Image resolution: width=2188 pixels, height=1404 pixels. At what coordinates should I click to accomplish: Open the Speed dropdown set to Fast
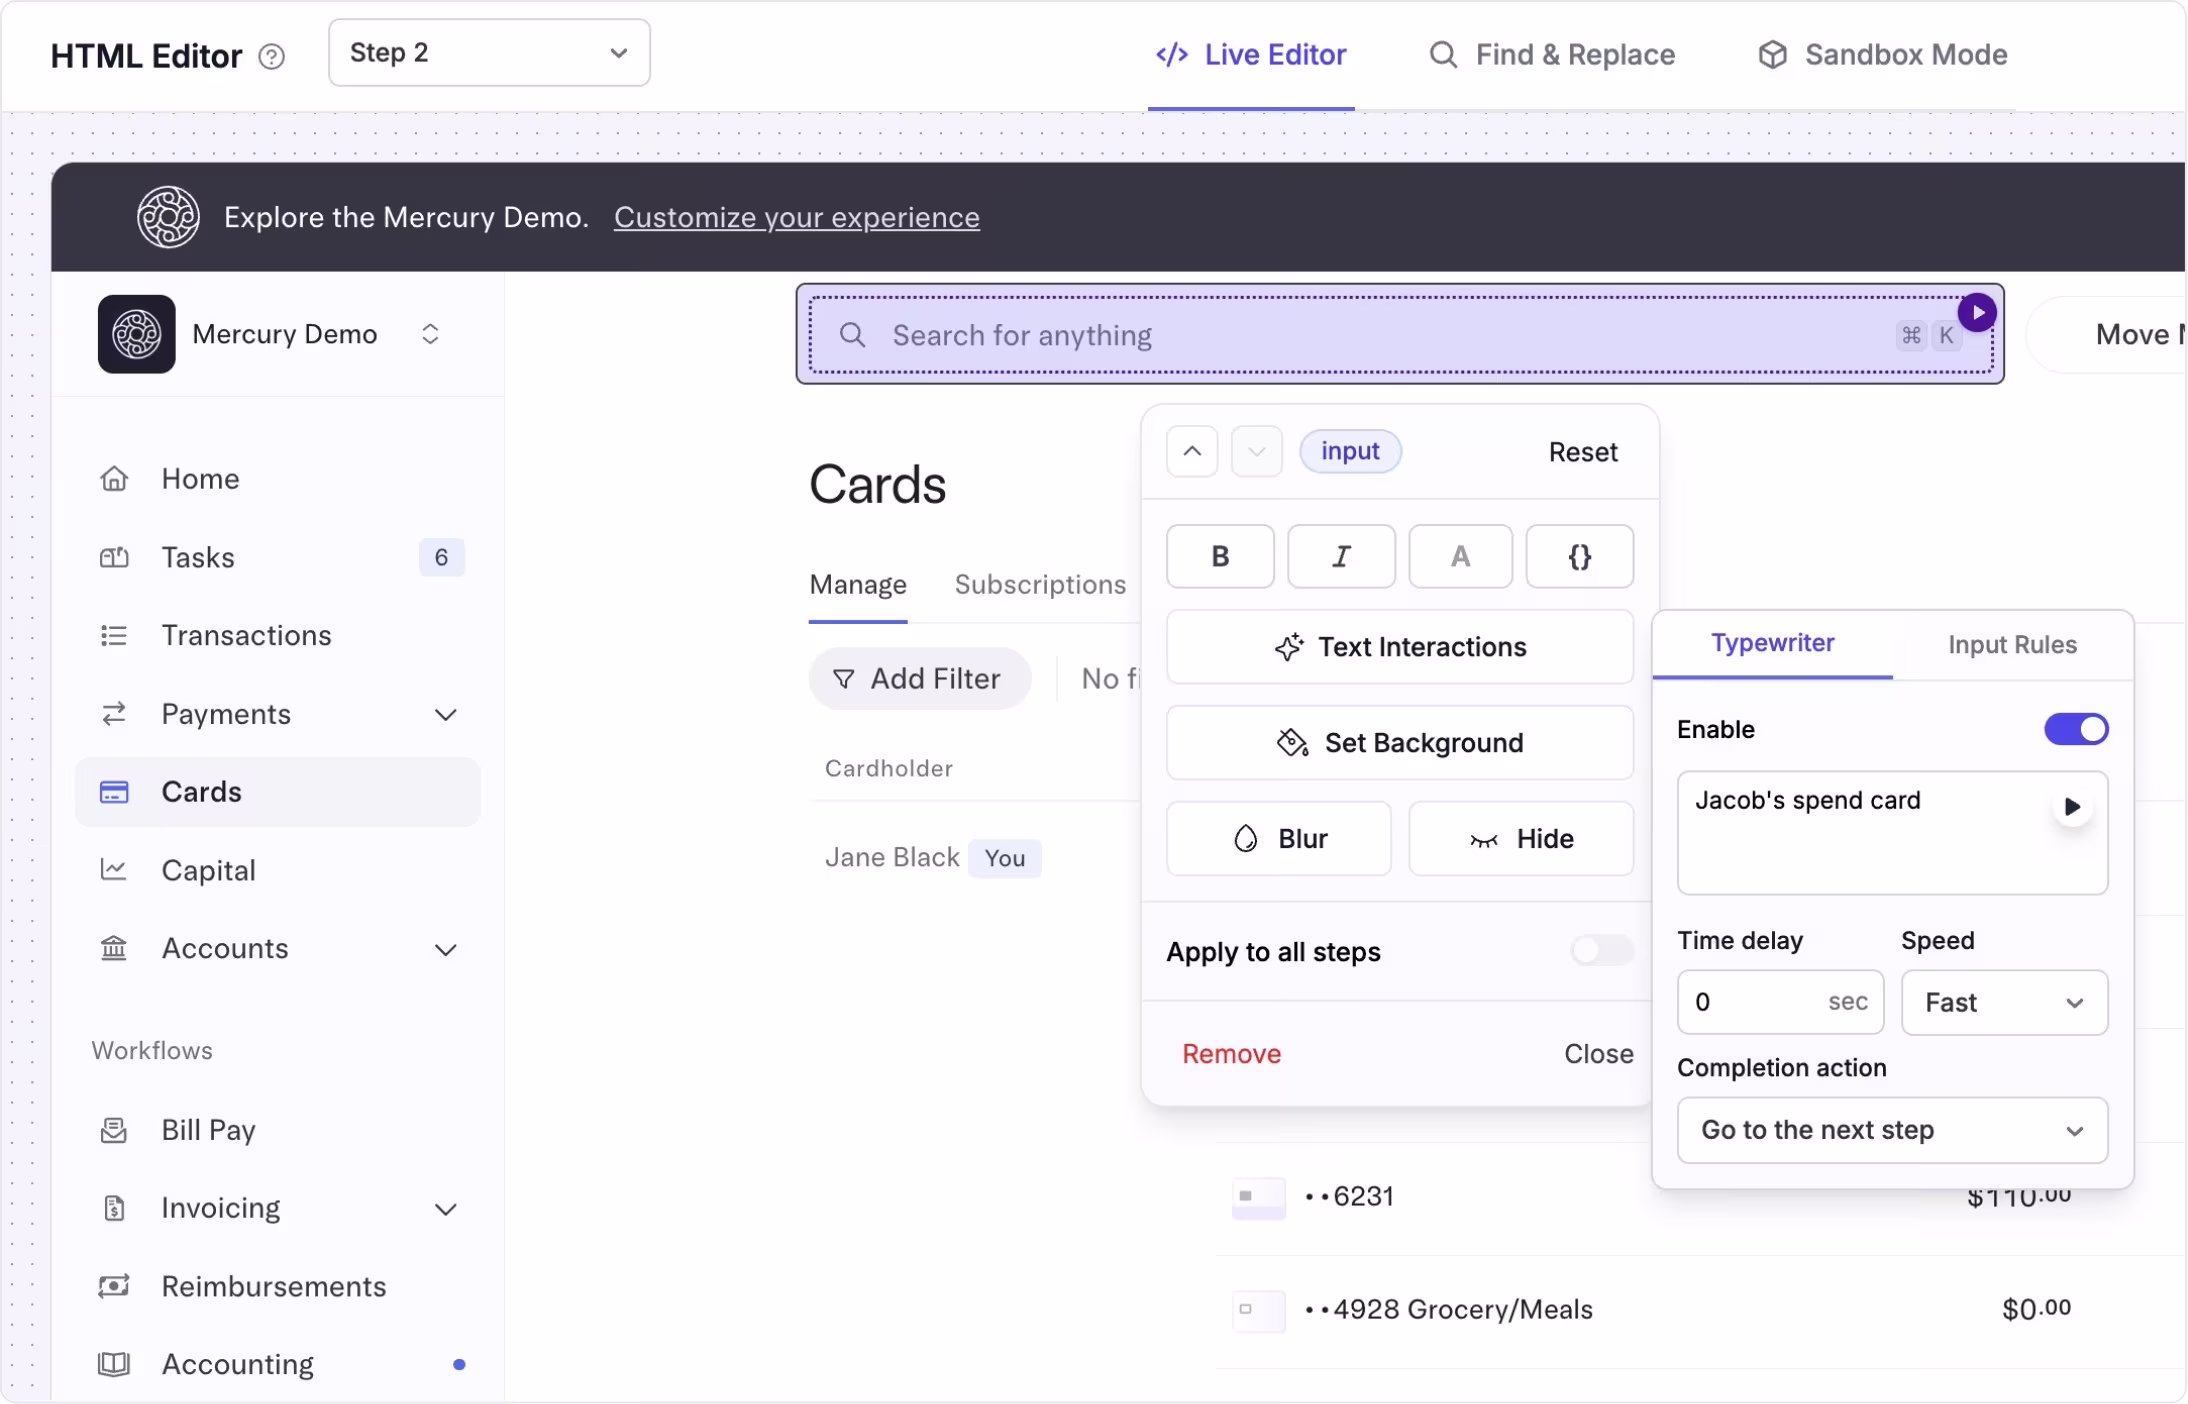click(2003, 1002)
